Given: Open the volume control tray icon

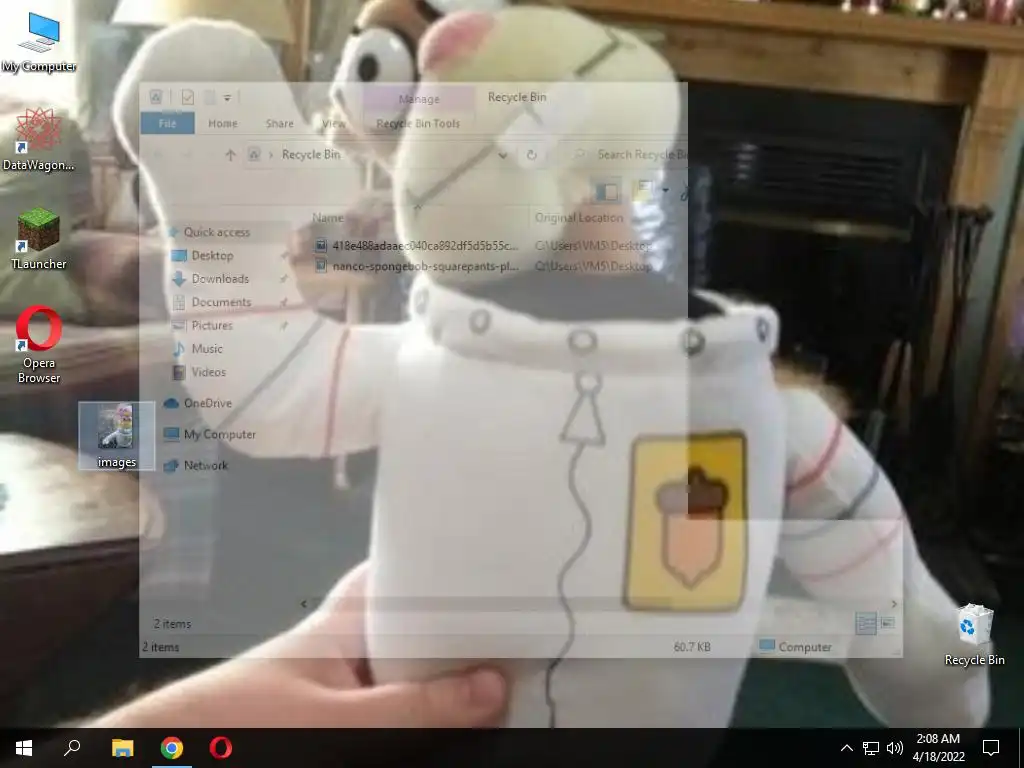Looking at the screenshot, I should 895,748.
